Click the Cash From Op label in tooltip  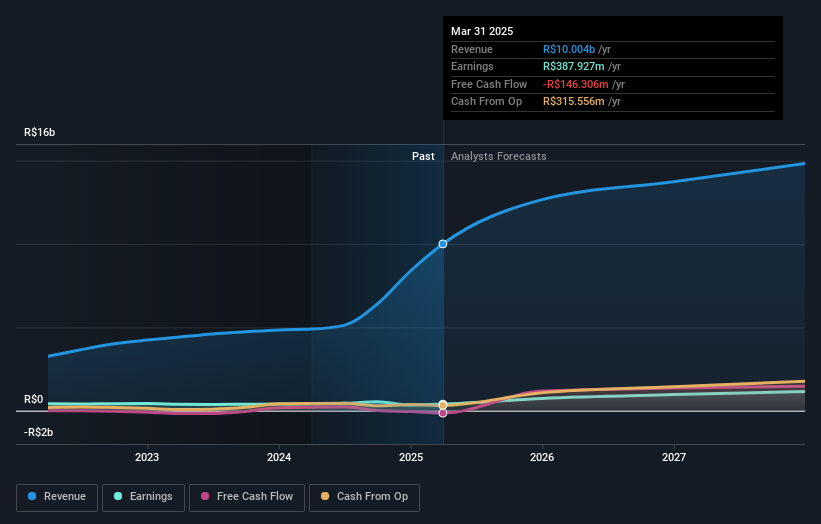tap(486, 102)
